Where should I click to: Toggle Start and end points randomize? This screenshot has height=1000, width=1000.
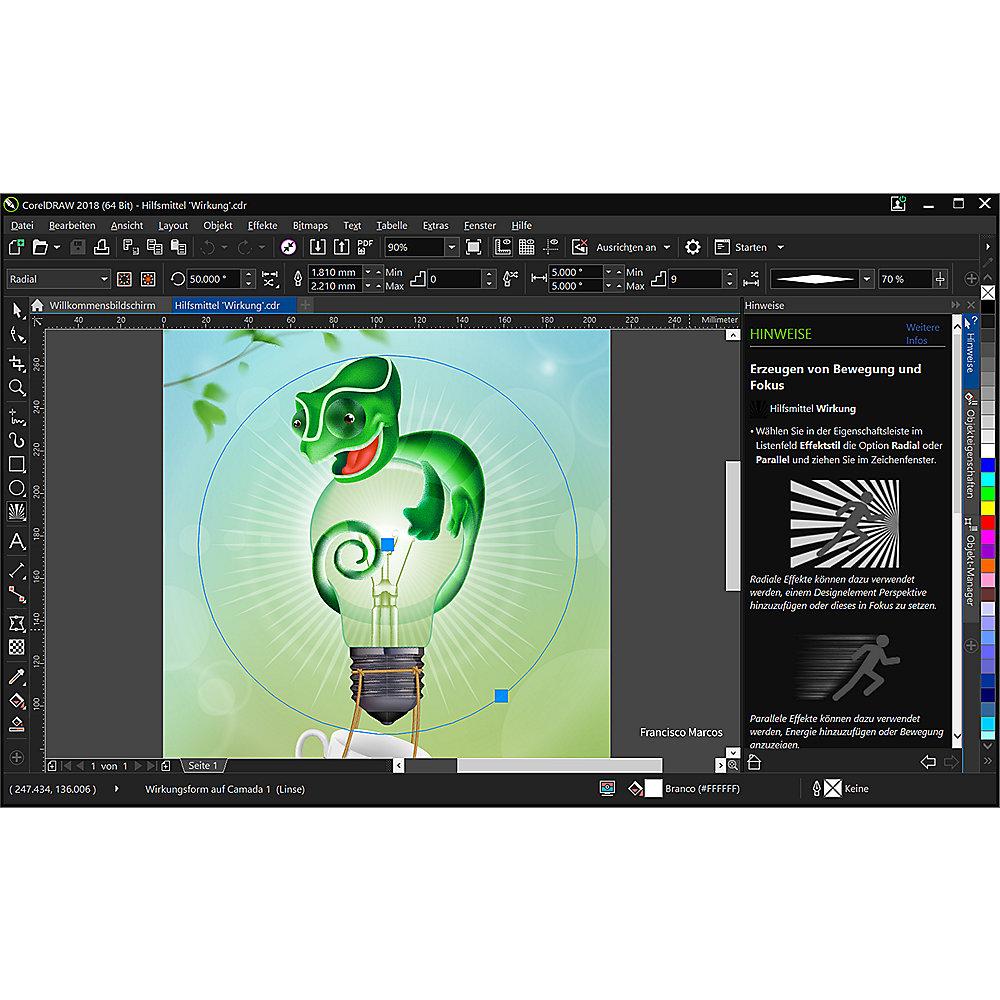pos(270,279)
